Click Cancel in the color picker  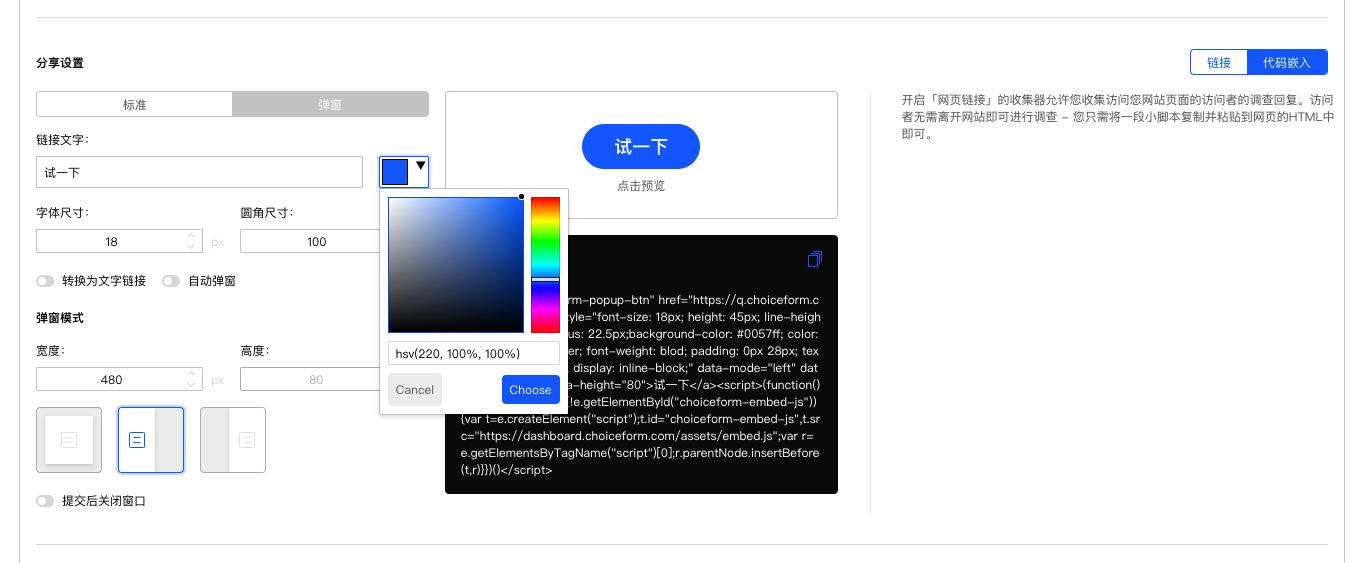(x=415, y=390)
